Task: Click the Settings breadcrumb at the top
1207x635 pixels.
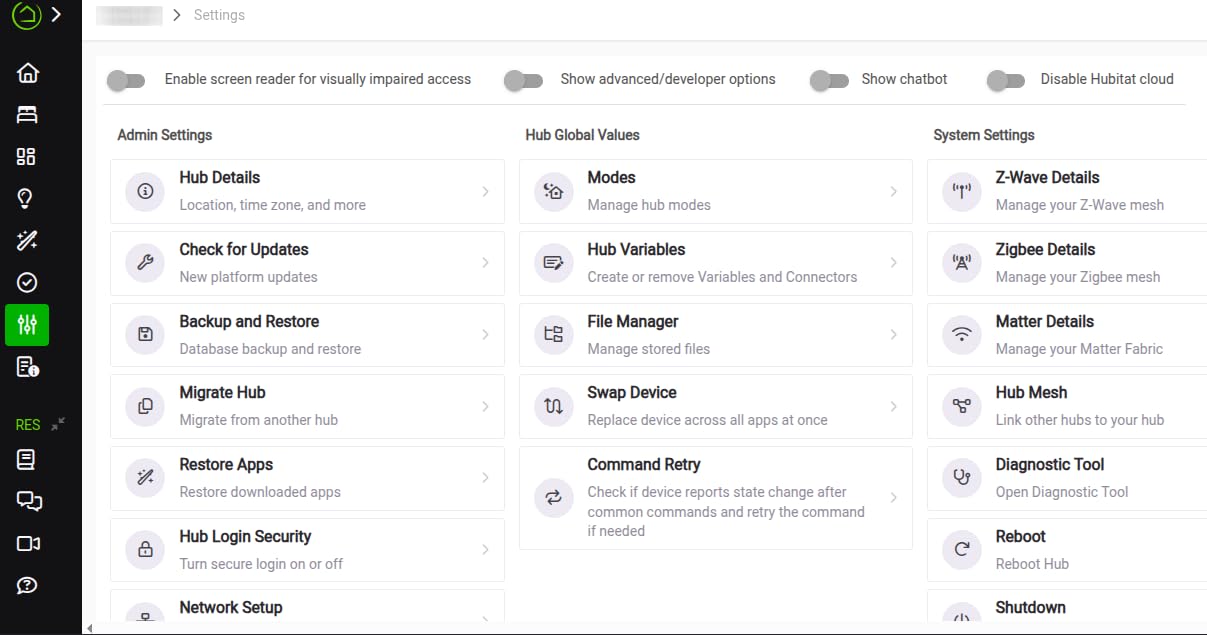Action: pyautogui.click(x=219, y=15)
